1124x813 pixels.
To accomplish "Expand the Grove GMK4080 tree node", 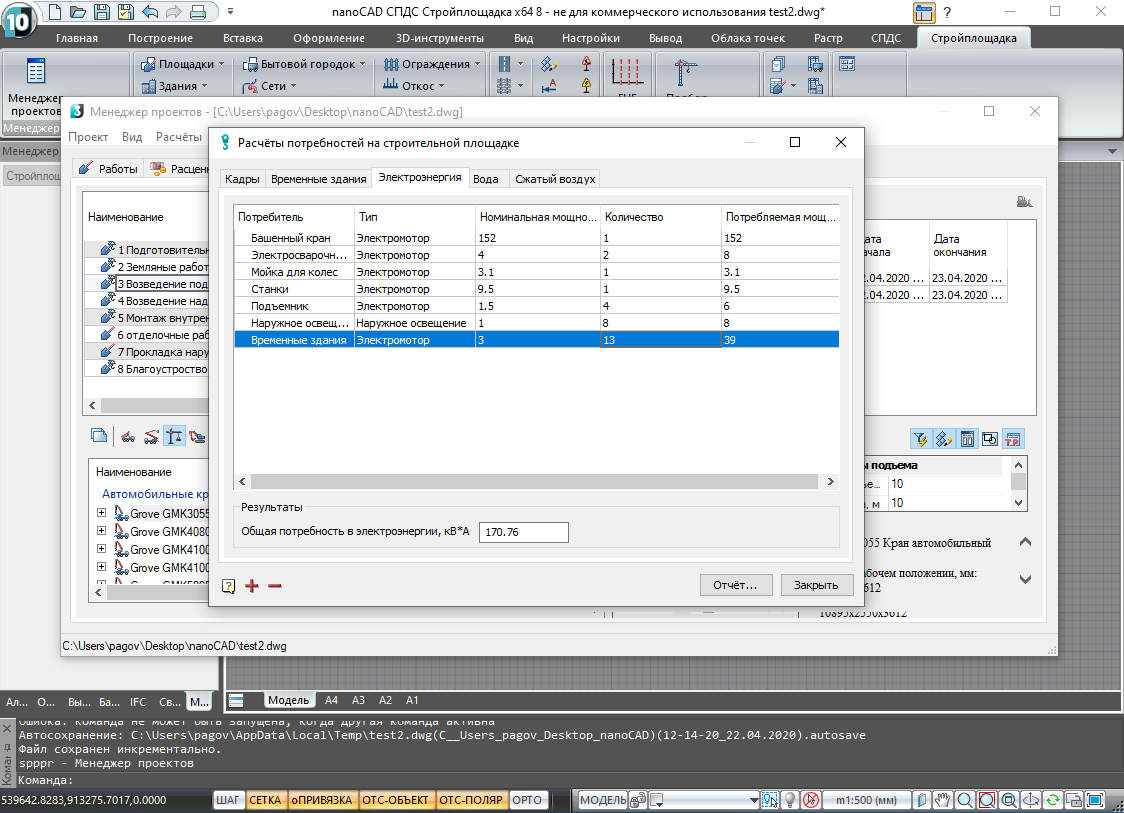I will click(x=101, y=531).
